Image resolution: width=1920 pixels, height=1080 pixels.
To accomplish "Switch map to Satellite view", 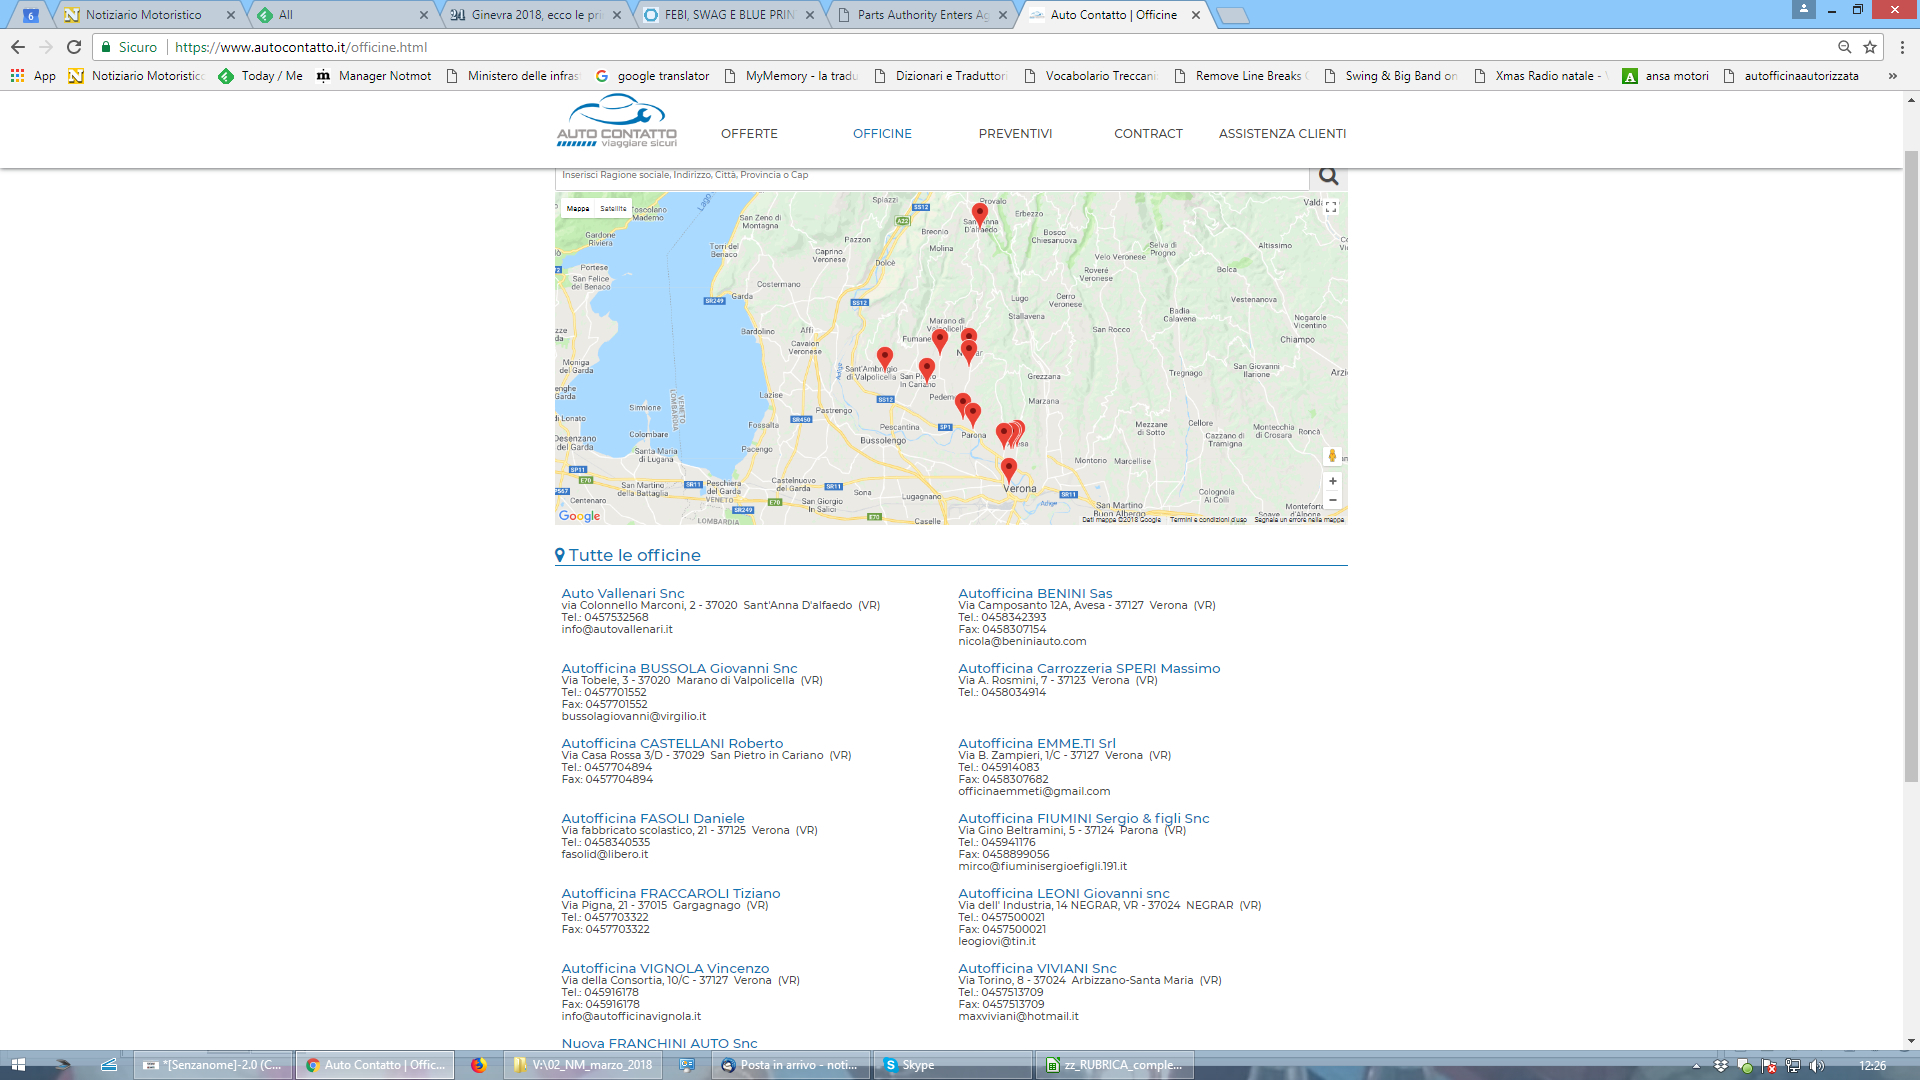I will [x=613, y=209].
